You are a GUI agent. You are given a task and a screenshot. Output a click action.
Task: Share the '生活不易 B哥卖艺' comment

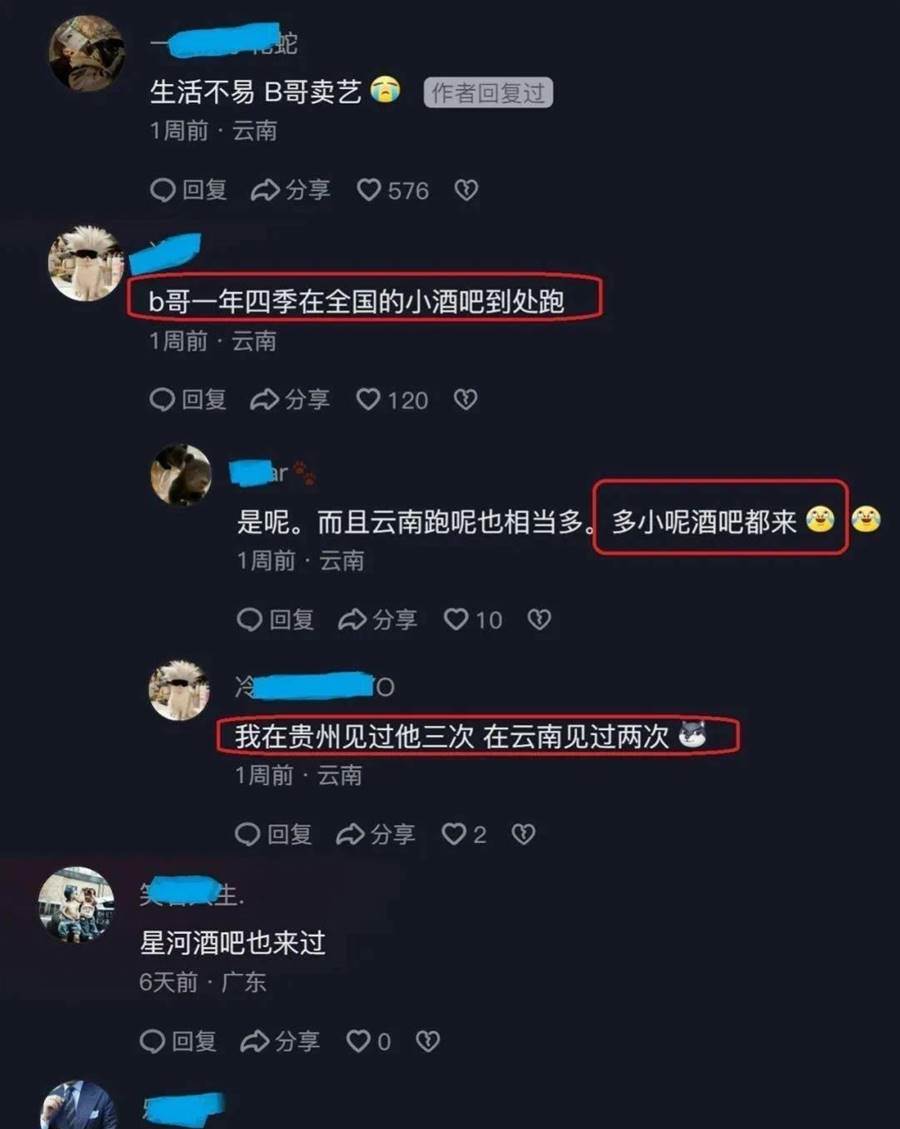point(290,190)
